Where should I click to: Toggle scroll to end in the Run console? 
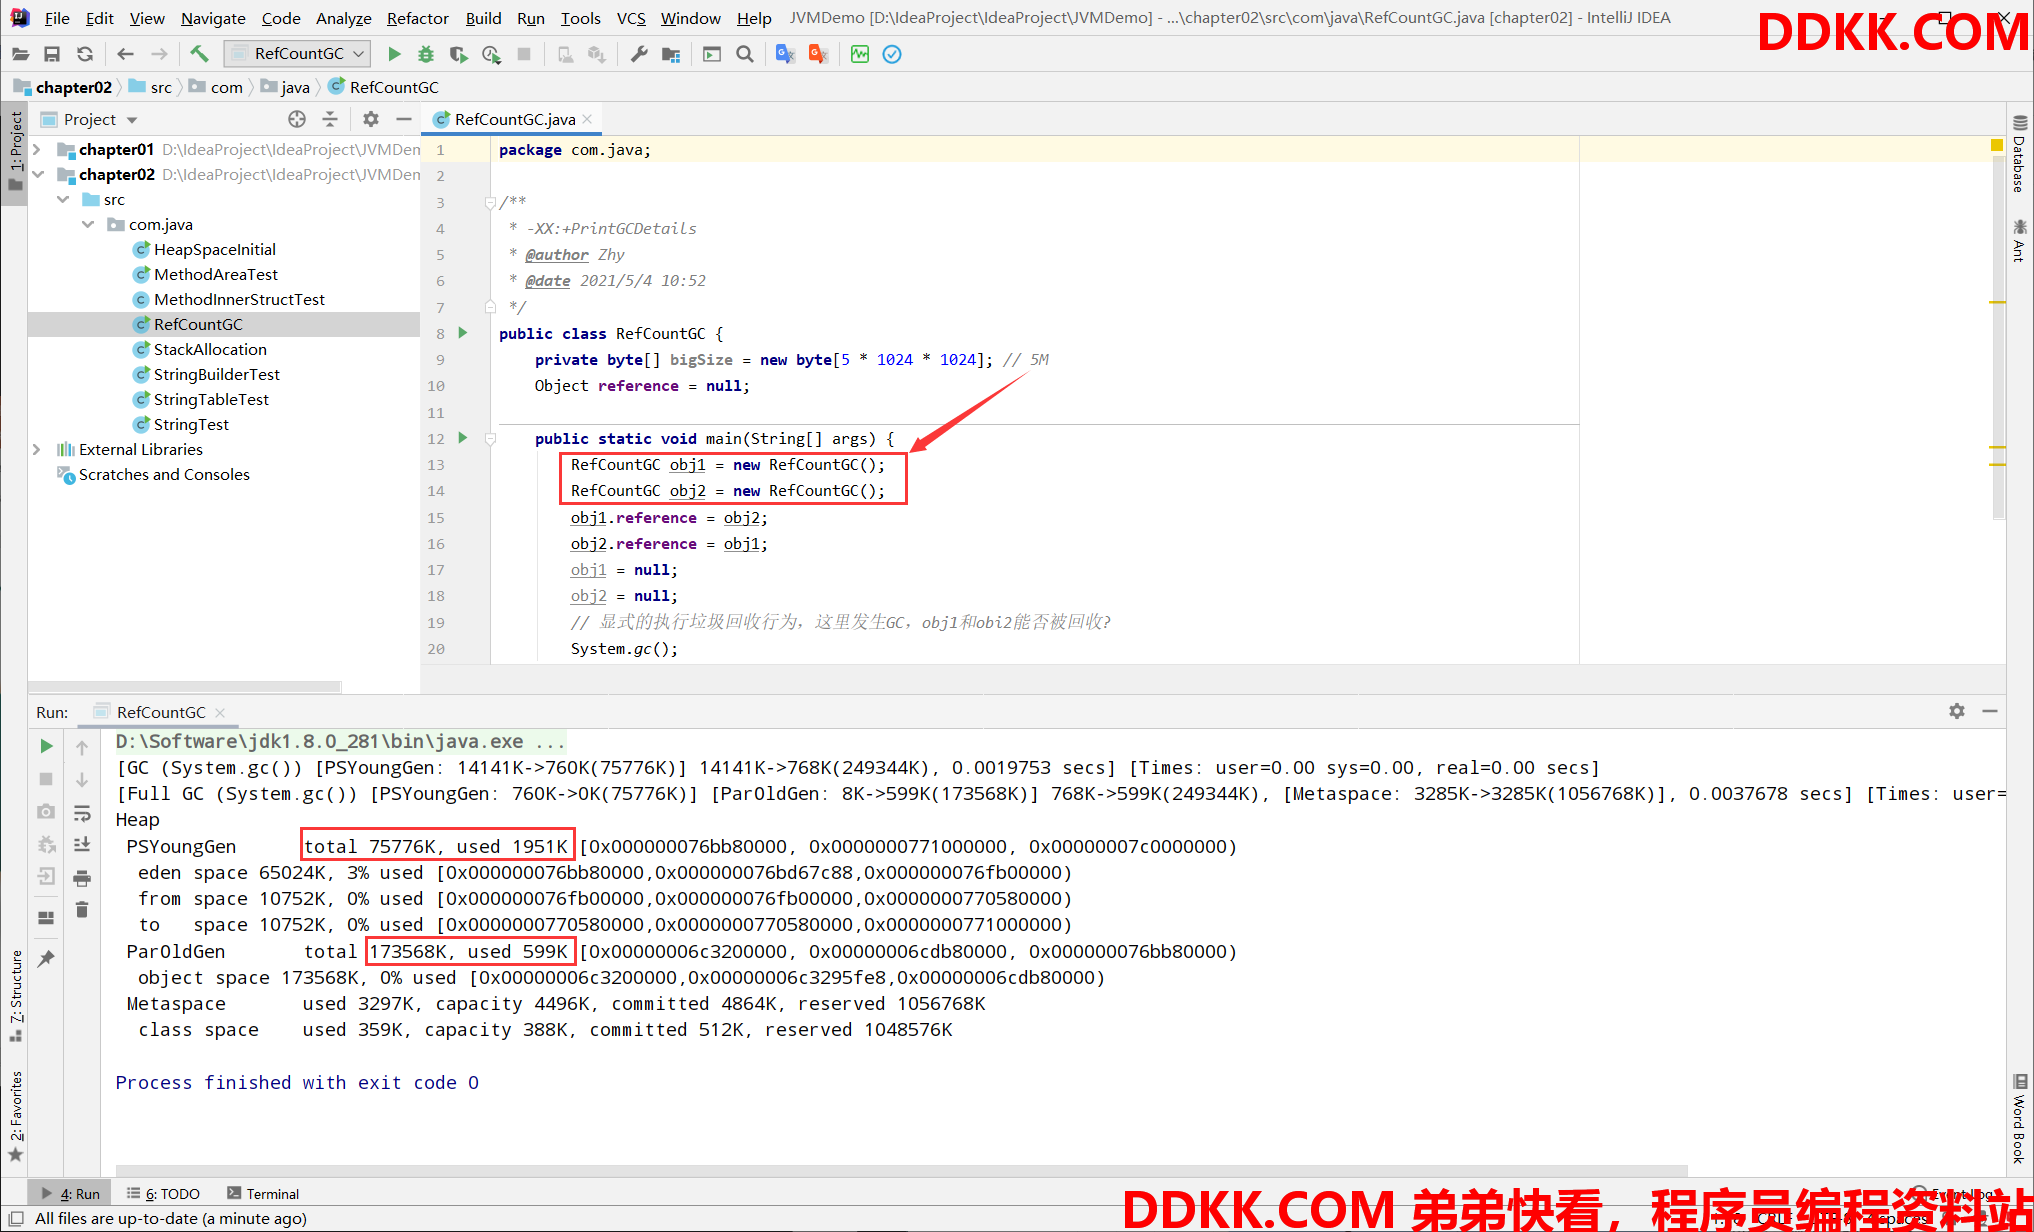(x=82, y=845)
